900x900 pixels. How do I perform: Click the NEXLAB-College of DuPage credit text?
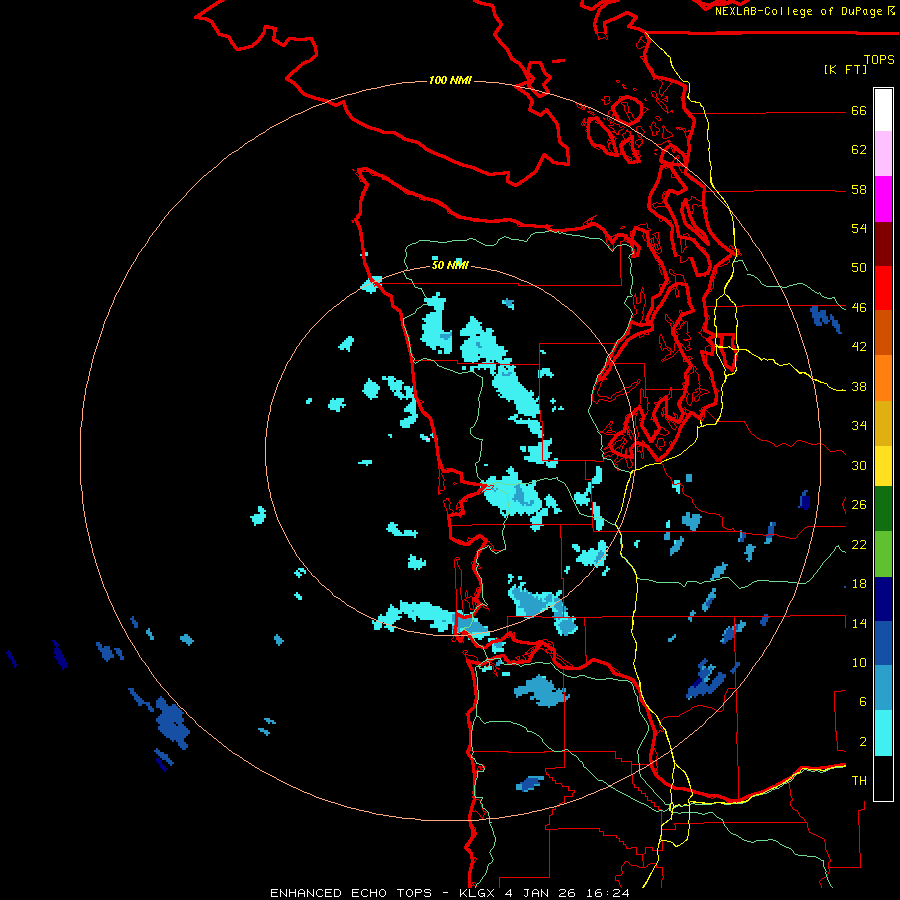click(798, 11)
